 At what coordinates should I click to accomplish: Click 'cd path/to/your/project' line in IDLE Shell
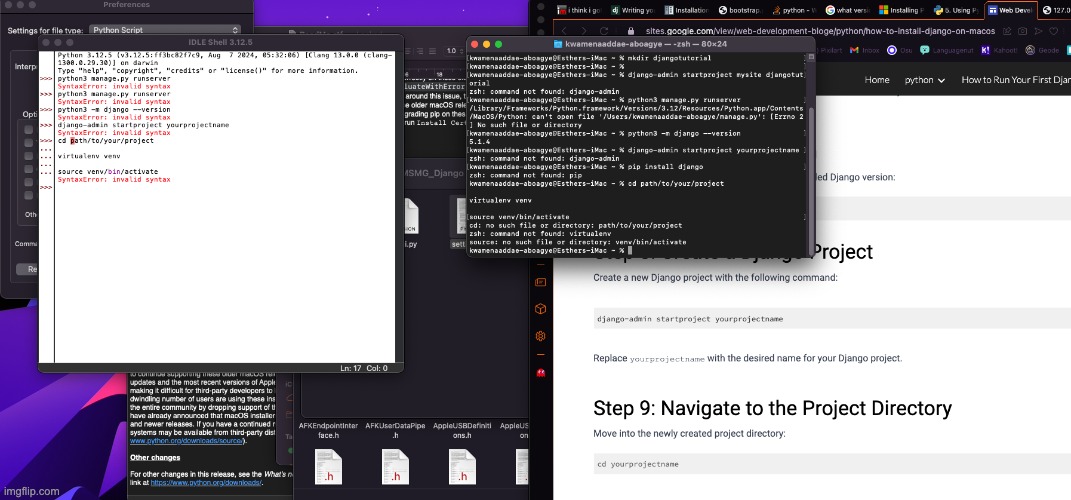pos(106,141)
